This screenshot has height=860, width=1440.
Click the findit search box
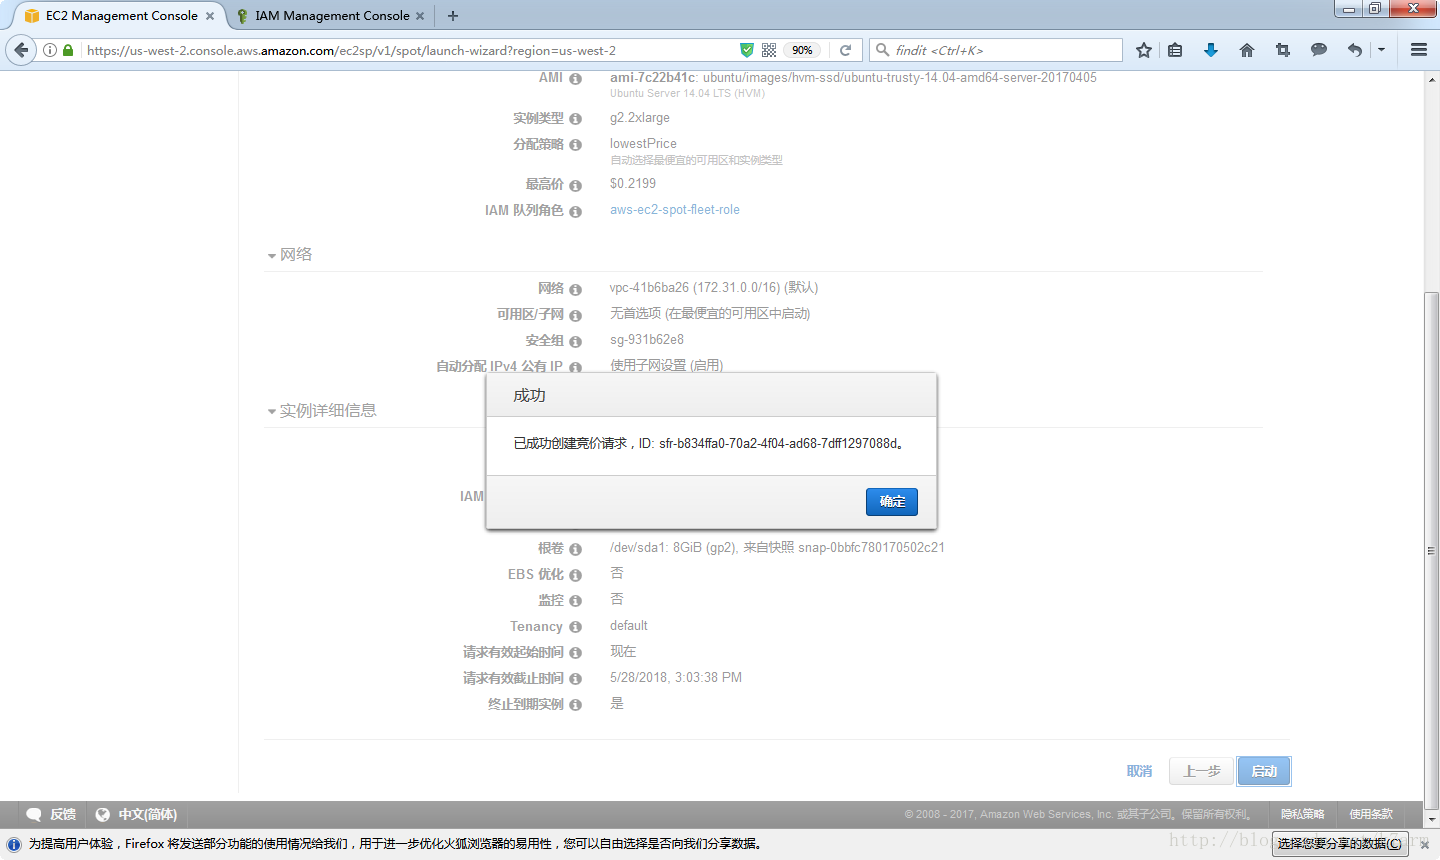[996, 50]
